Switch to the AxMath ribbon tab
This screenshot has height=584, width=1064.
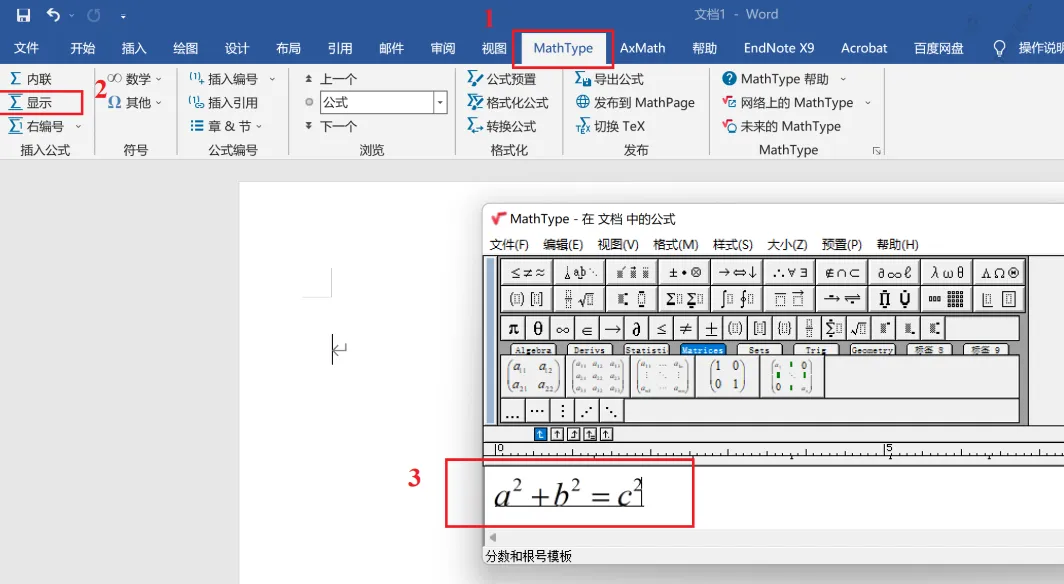pos(643,48)
